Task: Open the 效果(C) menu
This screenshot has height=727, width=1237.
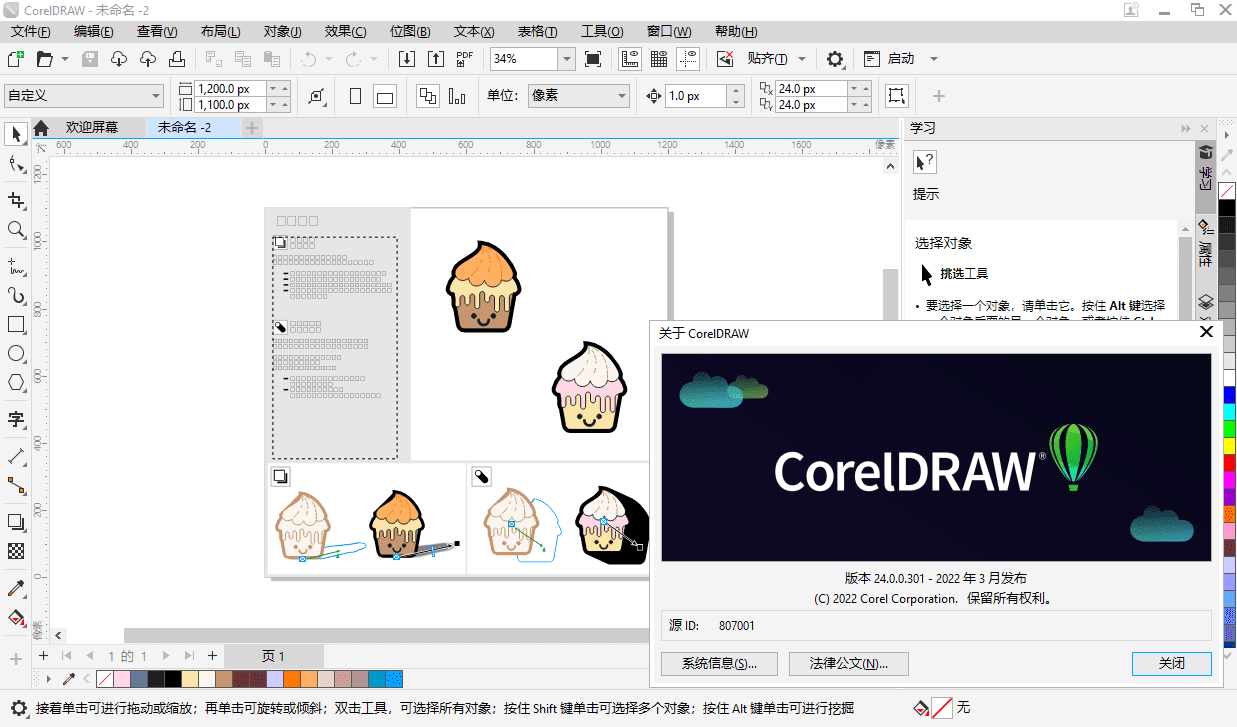Action: point(345,32)
